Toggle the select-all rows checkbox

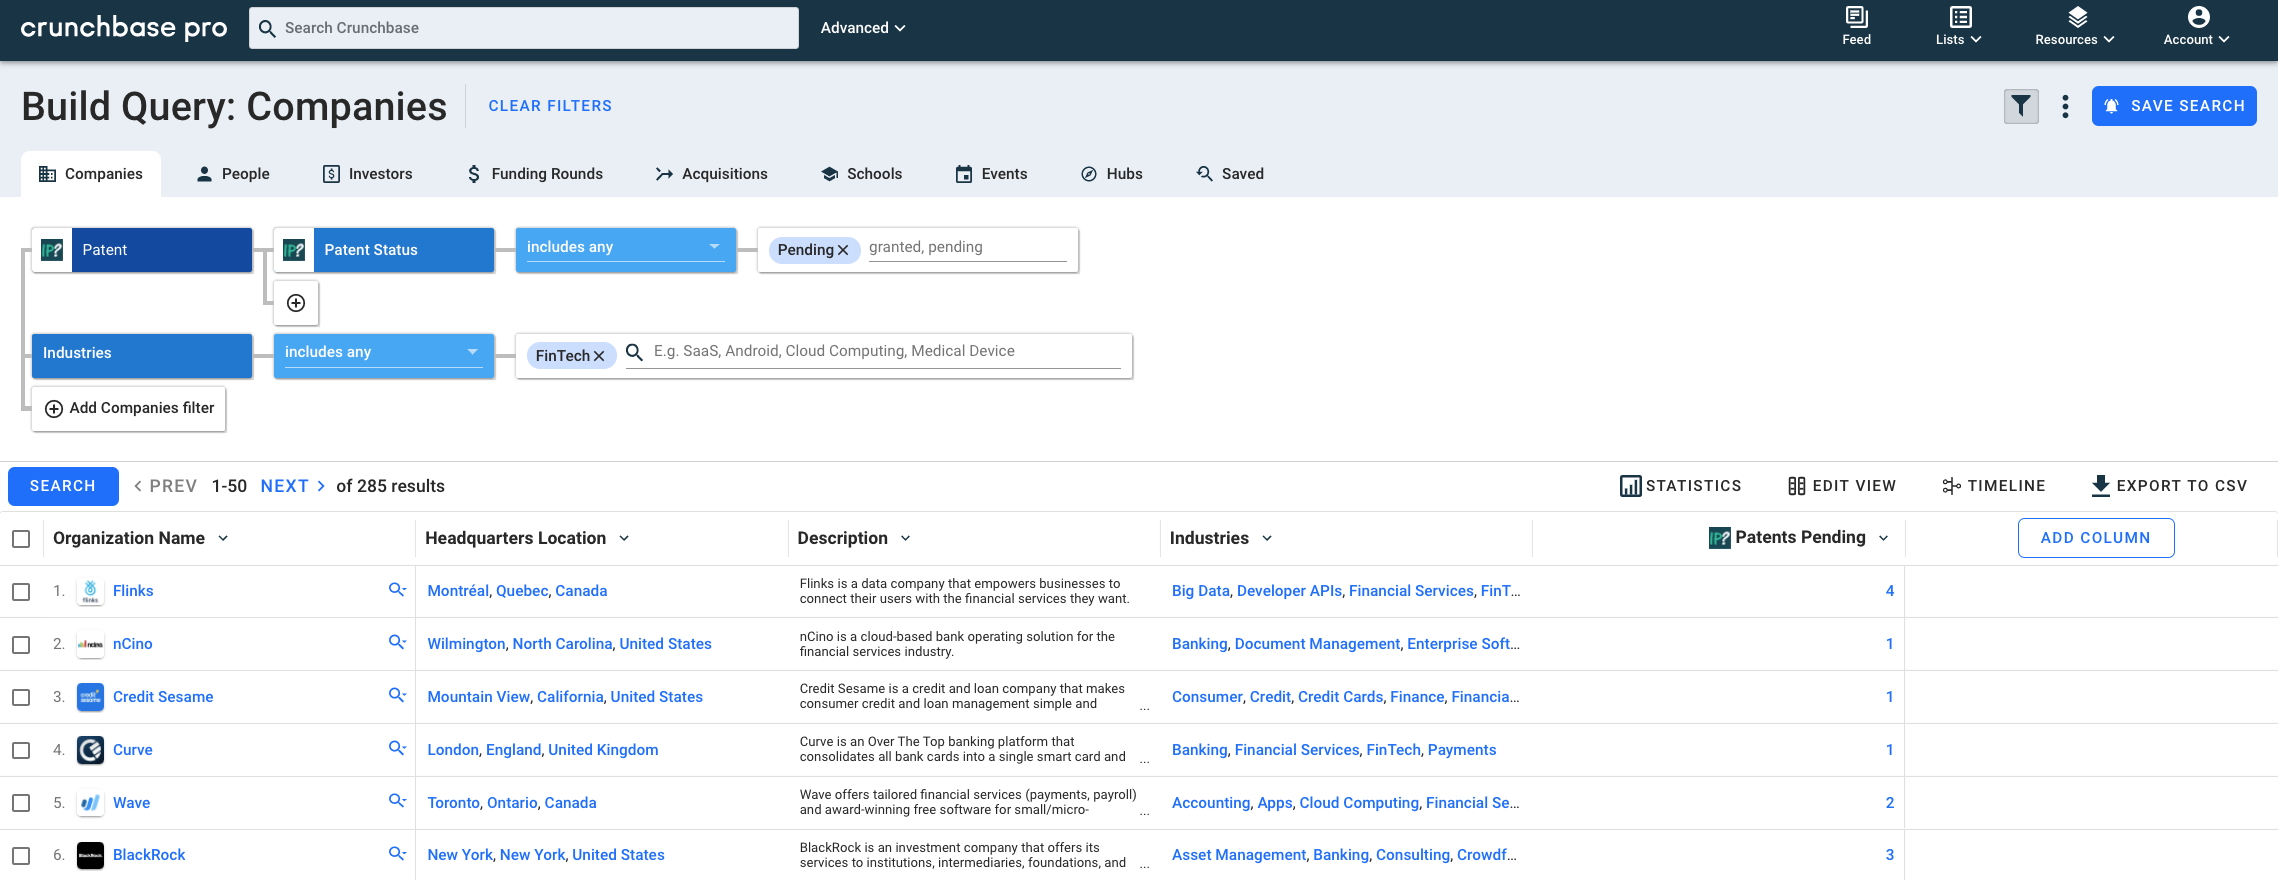pos(21,539)
